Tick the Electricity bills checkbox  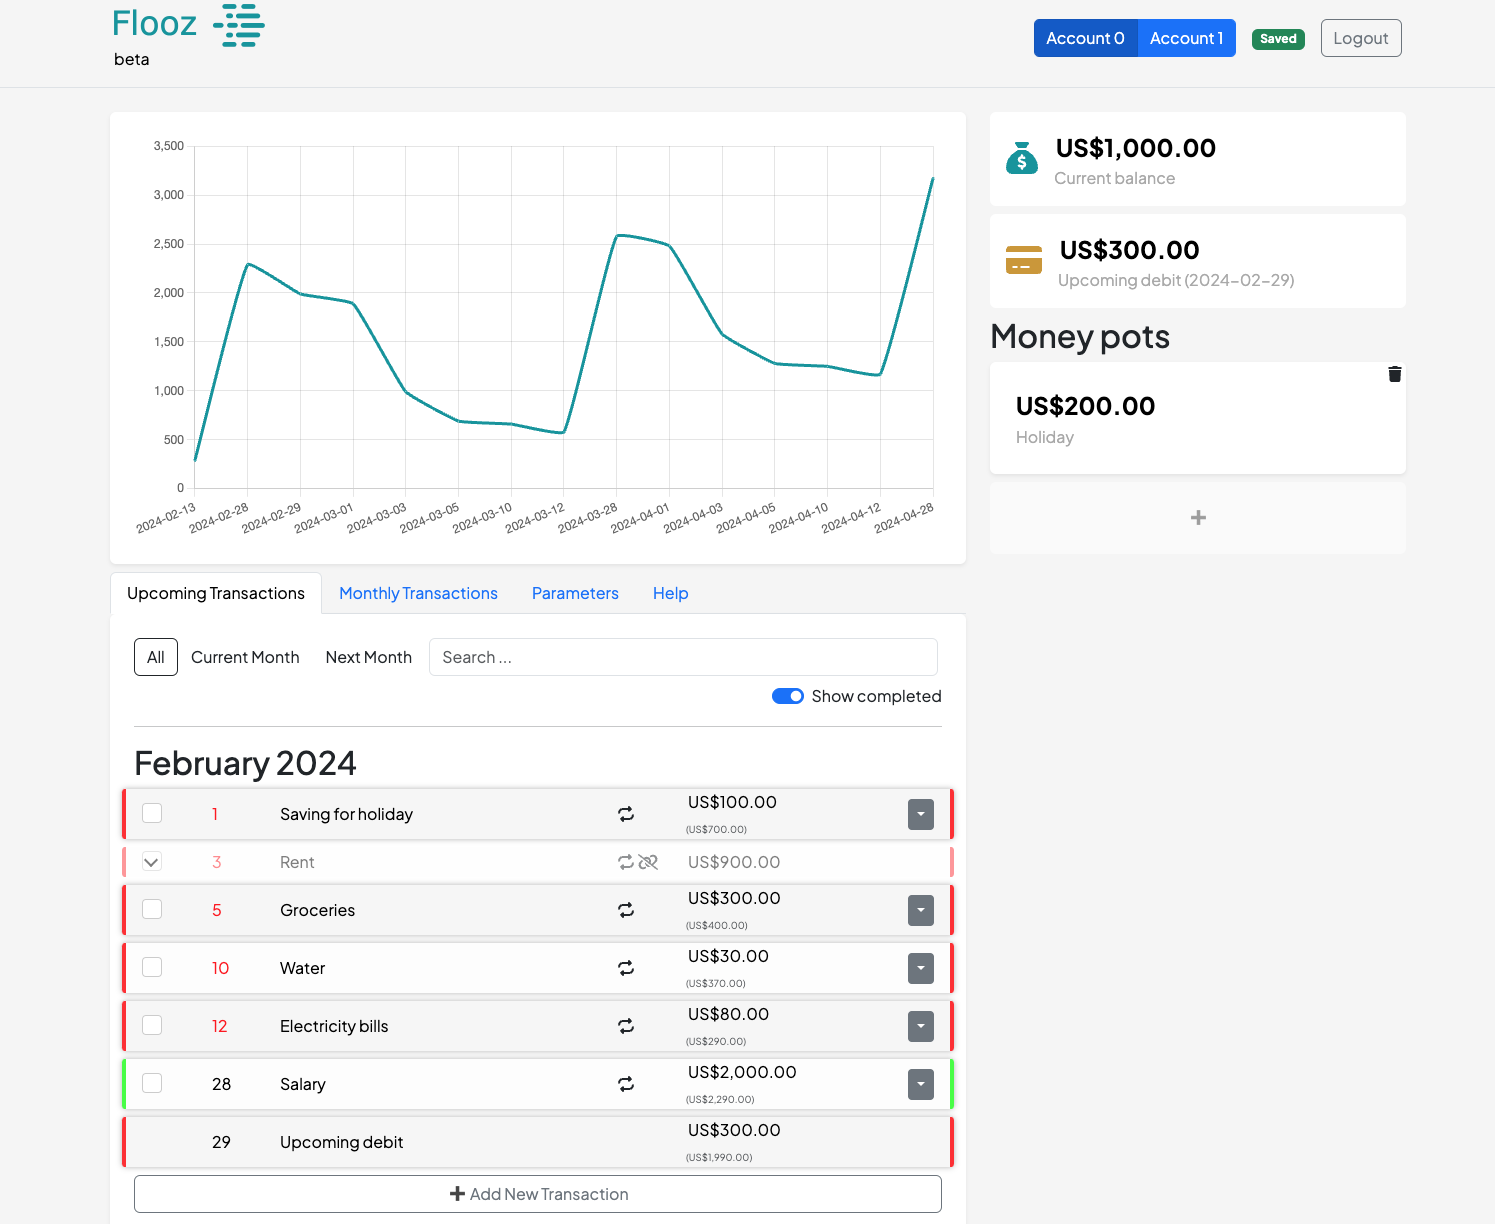tap(152, 1025)
